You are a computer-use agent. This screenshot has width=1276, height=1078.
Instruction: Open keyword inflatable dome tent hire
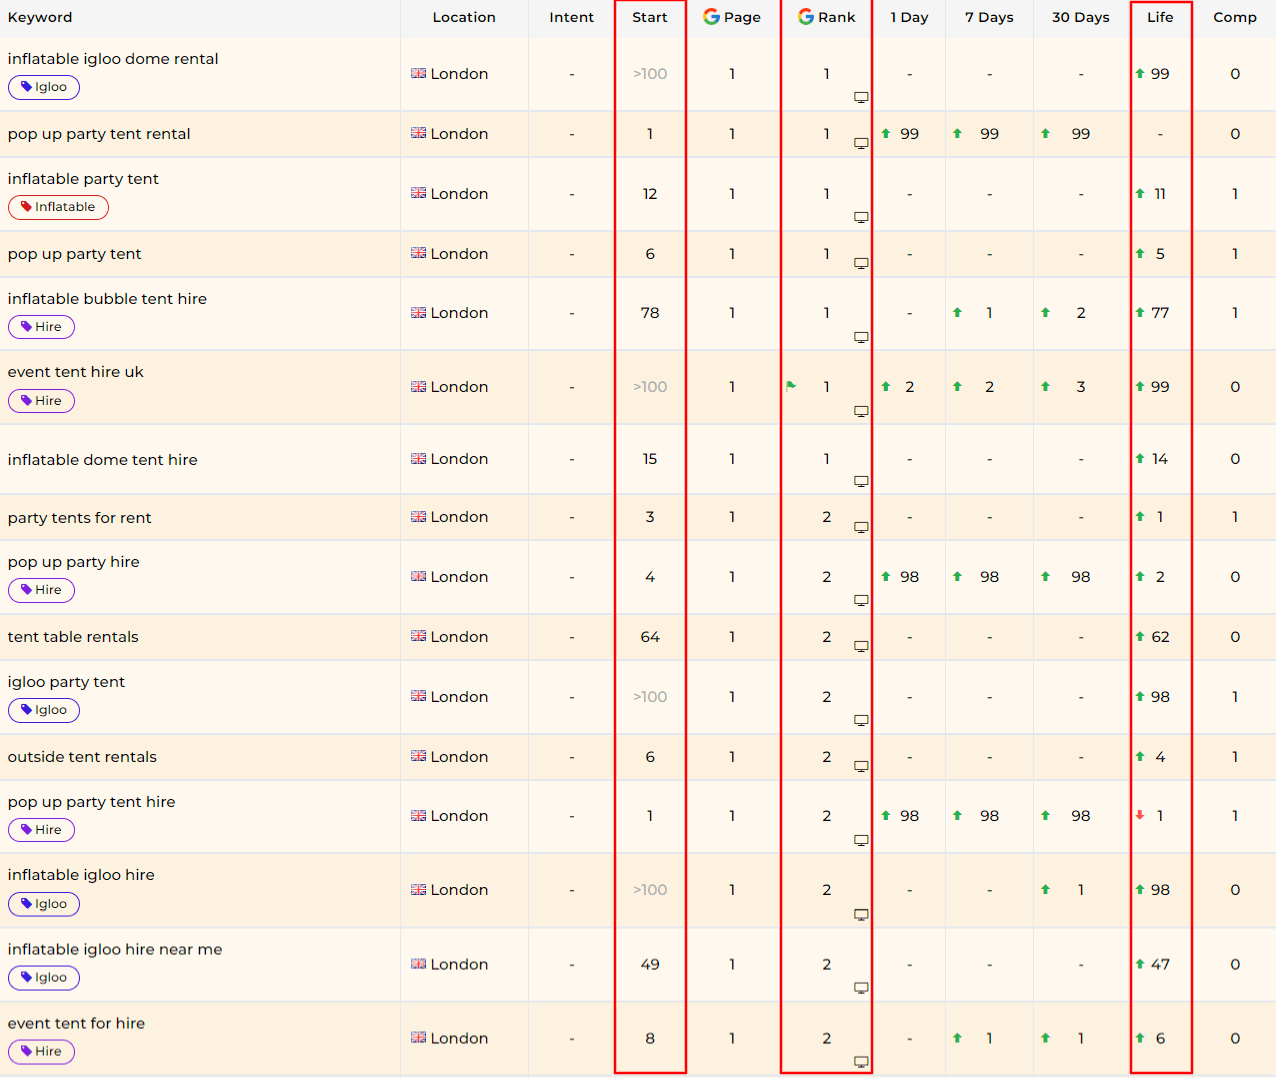click(102, 460)
